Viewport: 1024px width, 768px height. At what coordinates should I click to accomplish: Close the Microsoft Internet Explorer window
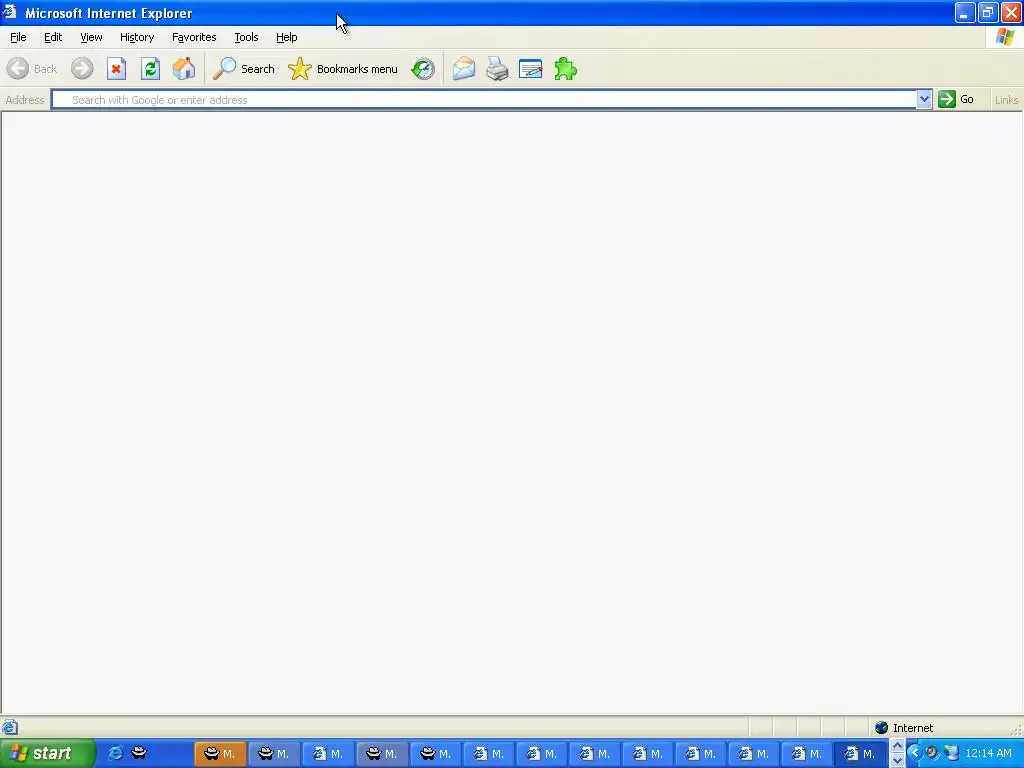pyautogui.click(x=1011, y=12)
